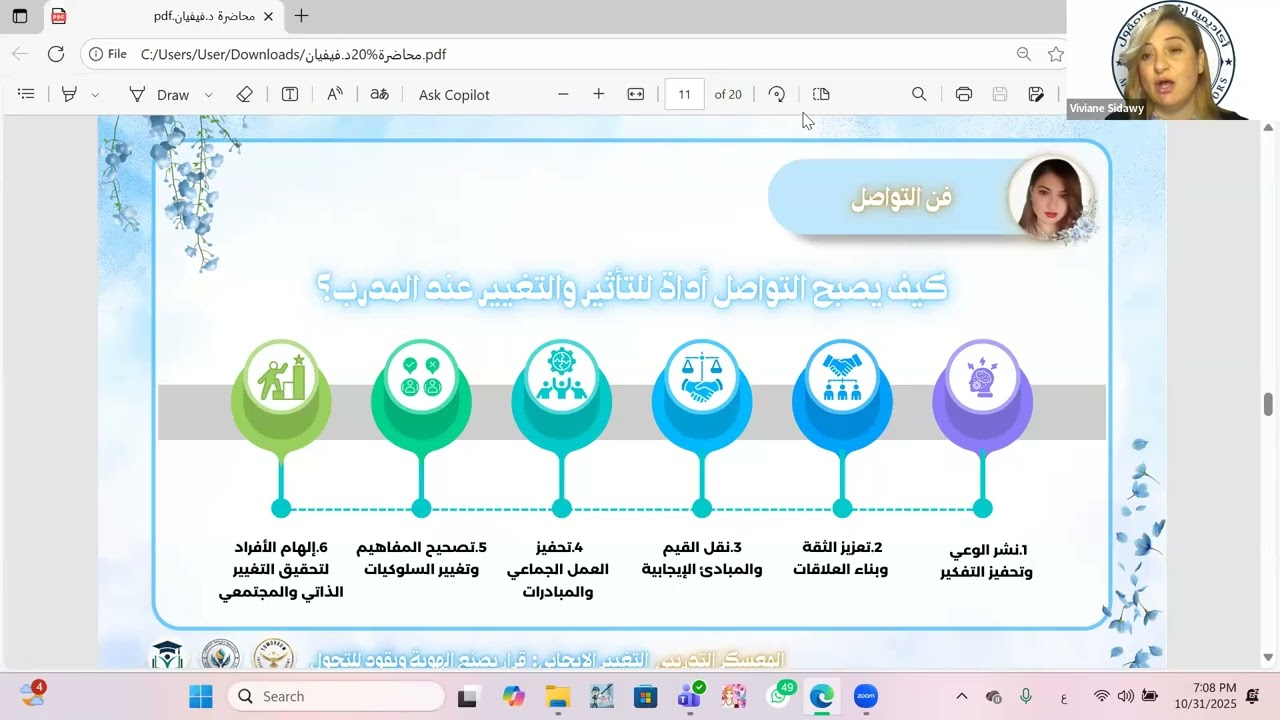Click the taskbar Search box
This screenshot has height=720, width=1280.
[336, 696]
